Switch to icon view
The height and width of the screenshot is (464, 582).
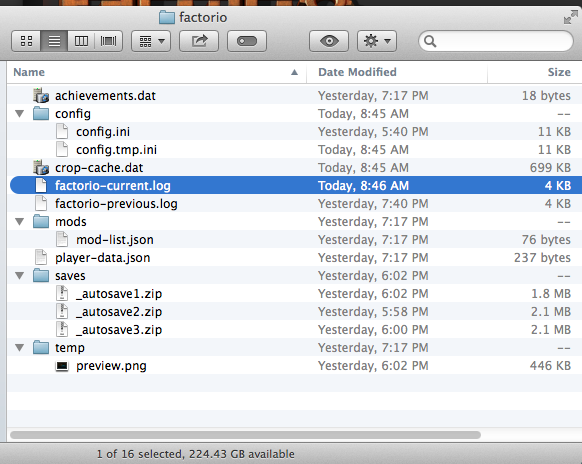(26, 41)
